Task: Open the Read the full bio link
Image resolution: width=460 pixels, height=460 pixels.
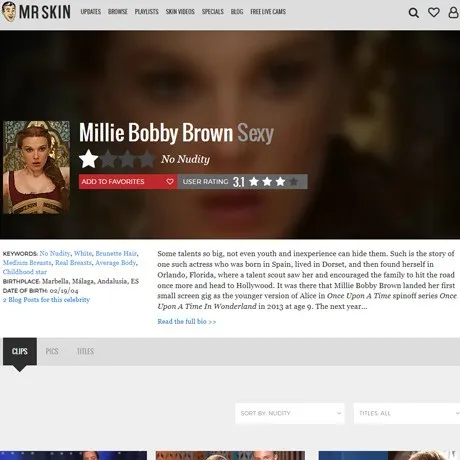Action: point(187,322)
